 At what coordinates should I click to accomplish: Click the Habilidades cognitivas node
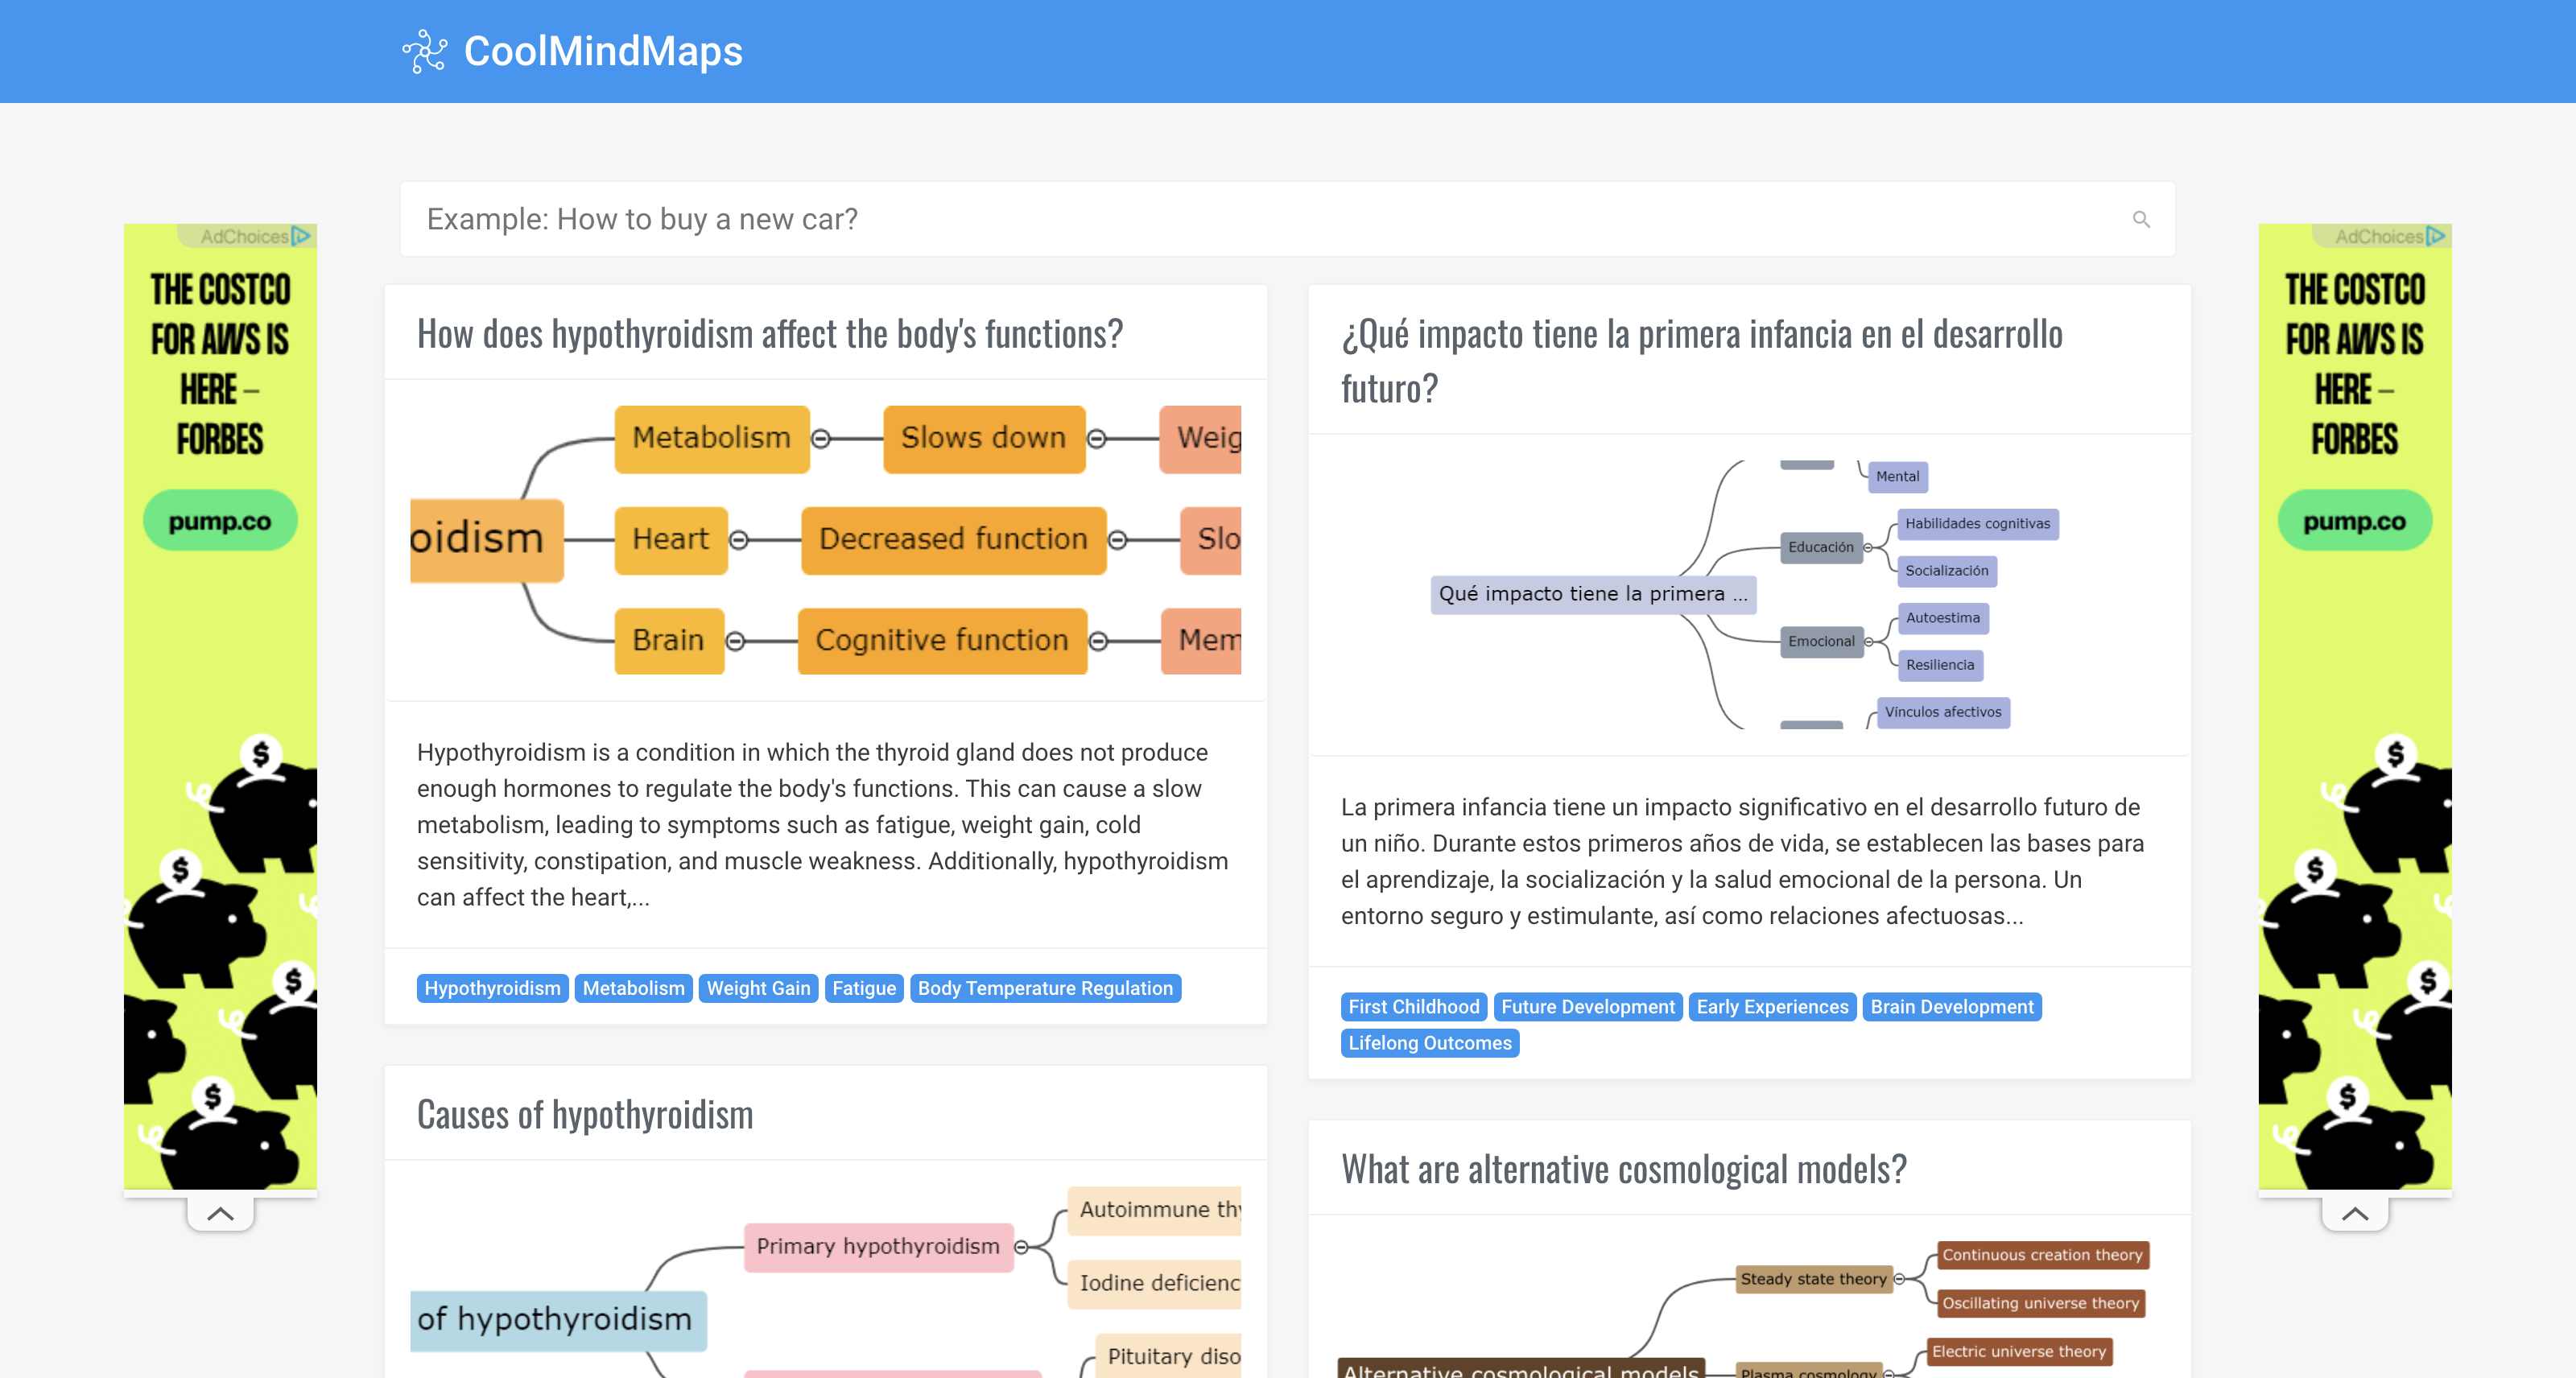[x=1977, y=524]
